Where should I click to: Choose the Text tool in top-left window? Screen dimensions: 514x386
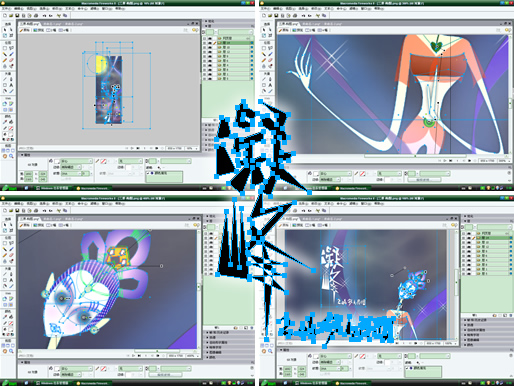pyautogui.click(x=11, y=85)
